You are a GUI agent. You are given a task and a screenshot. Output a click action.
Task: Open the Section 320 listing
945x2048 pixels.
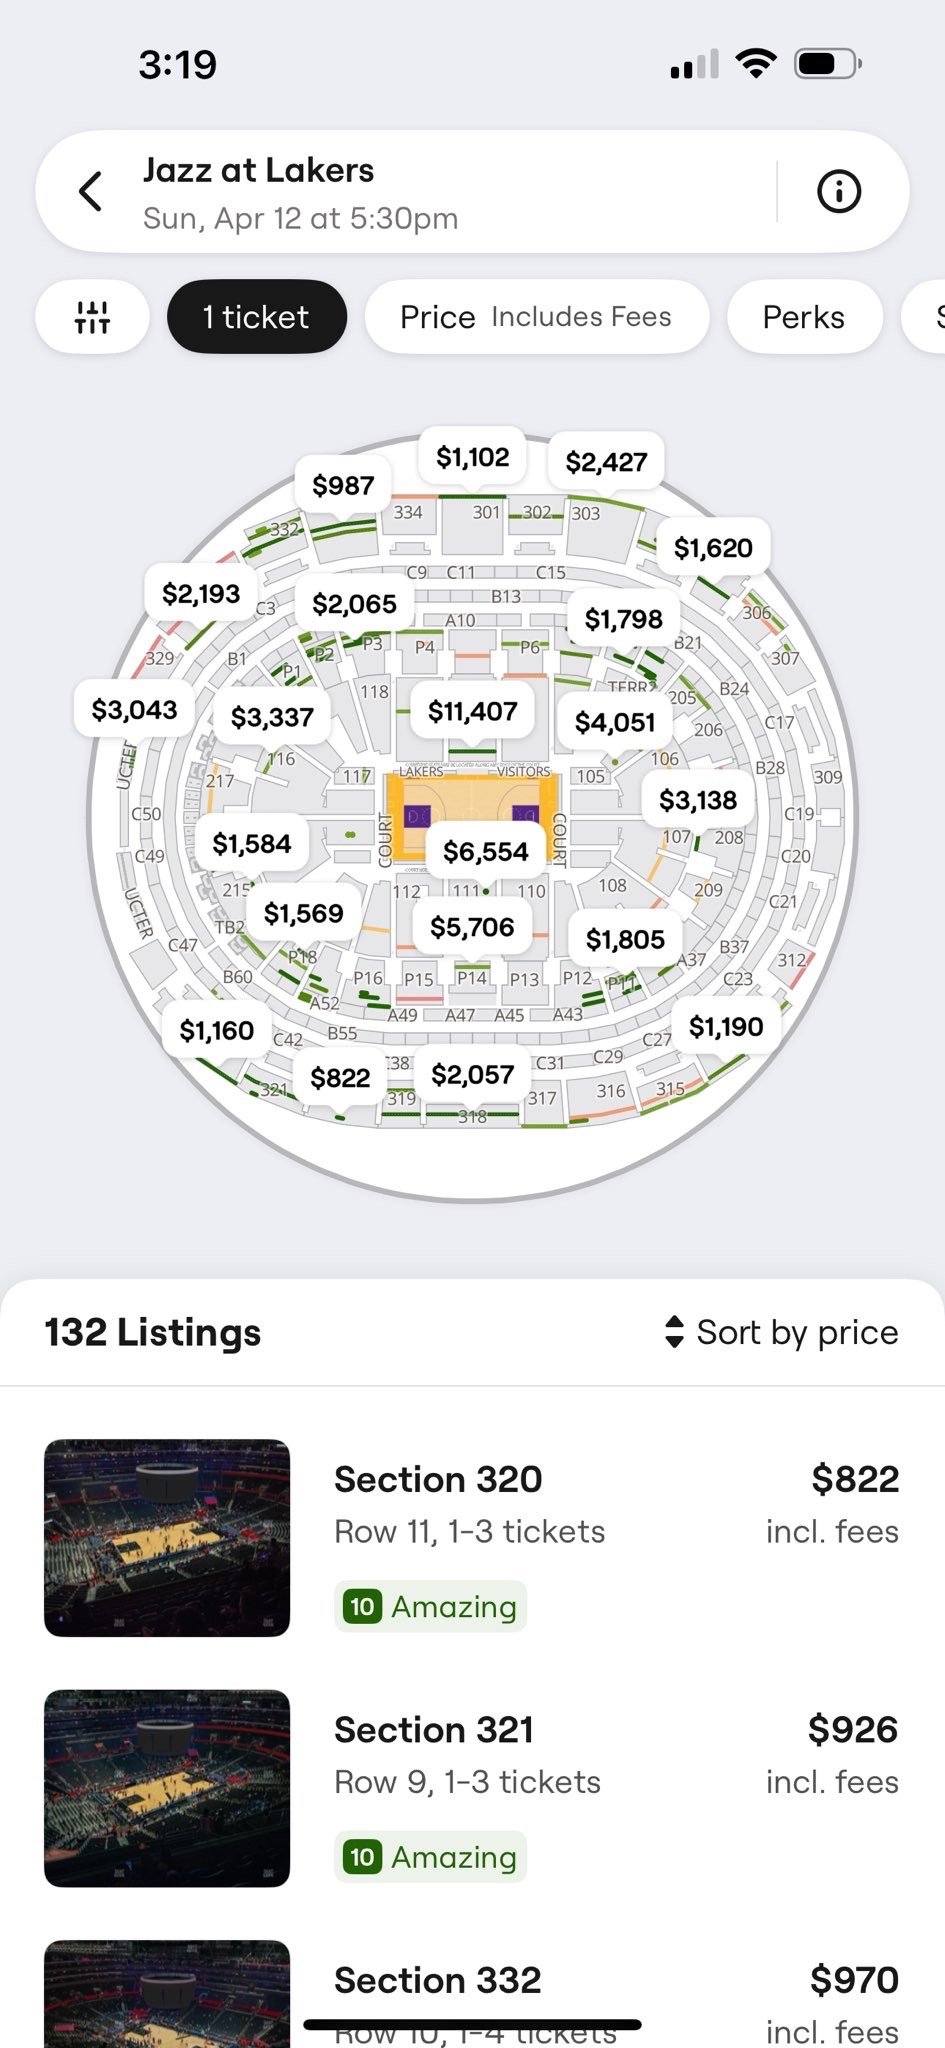click(x=472, y=1537)
